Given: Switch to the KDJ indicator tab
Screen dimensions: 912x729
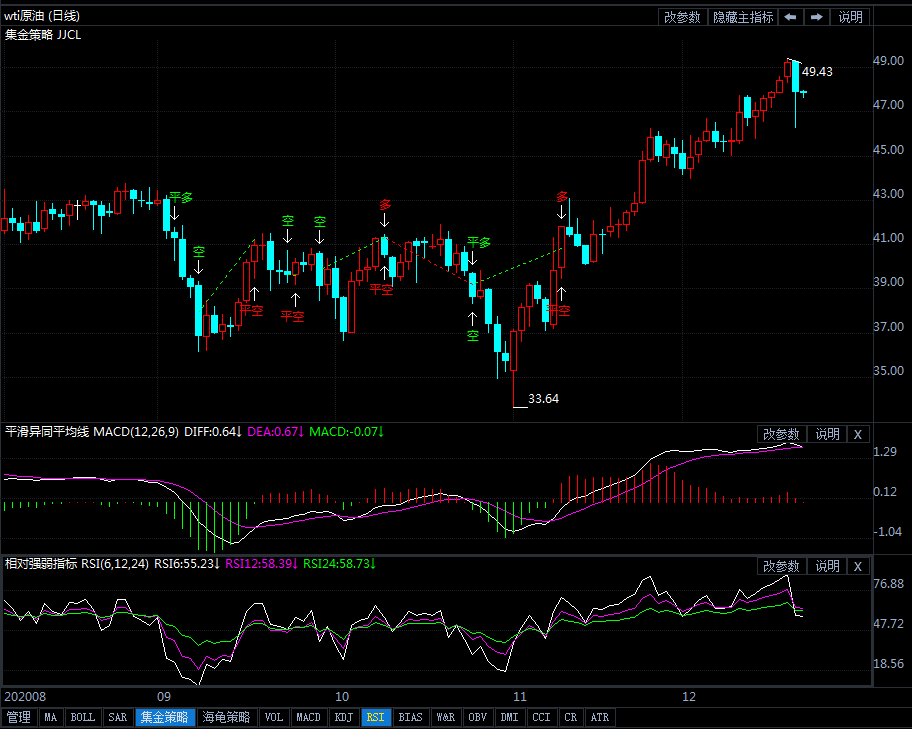Looking at the screenshot, I should click(343, 717).
